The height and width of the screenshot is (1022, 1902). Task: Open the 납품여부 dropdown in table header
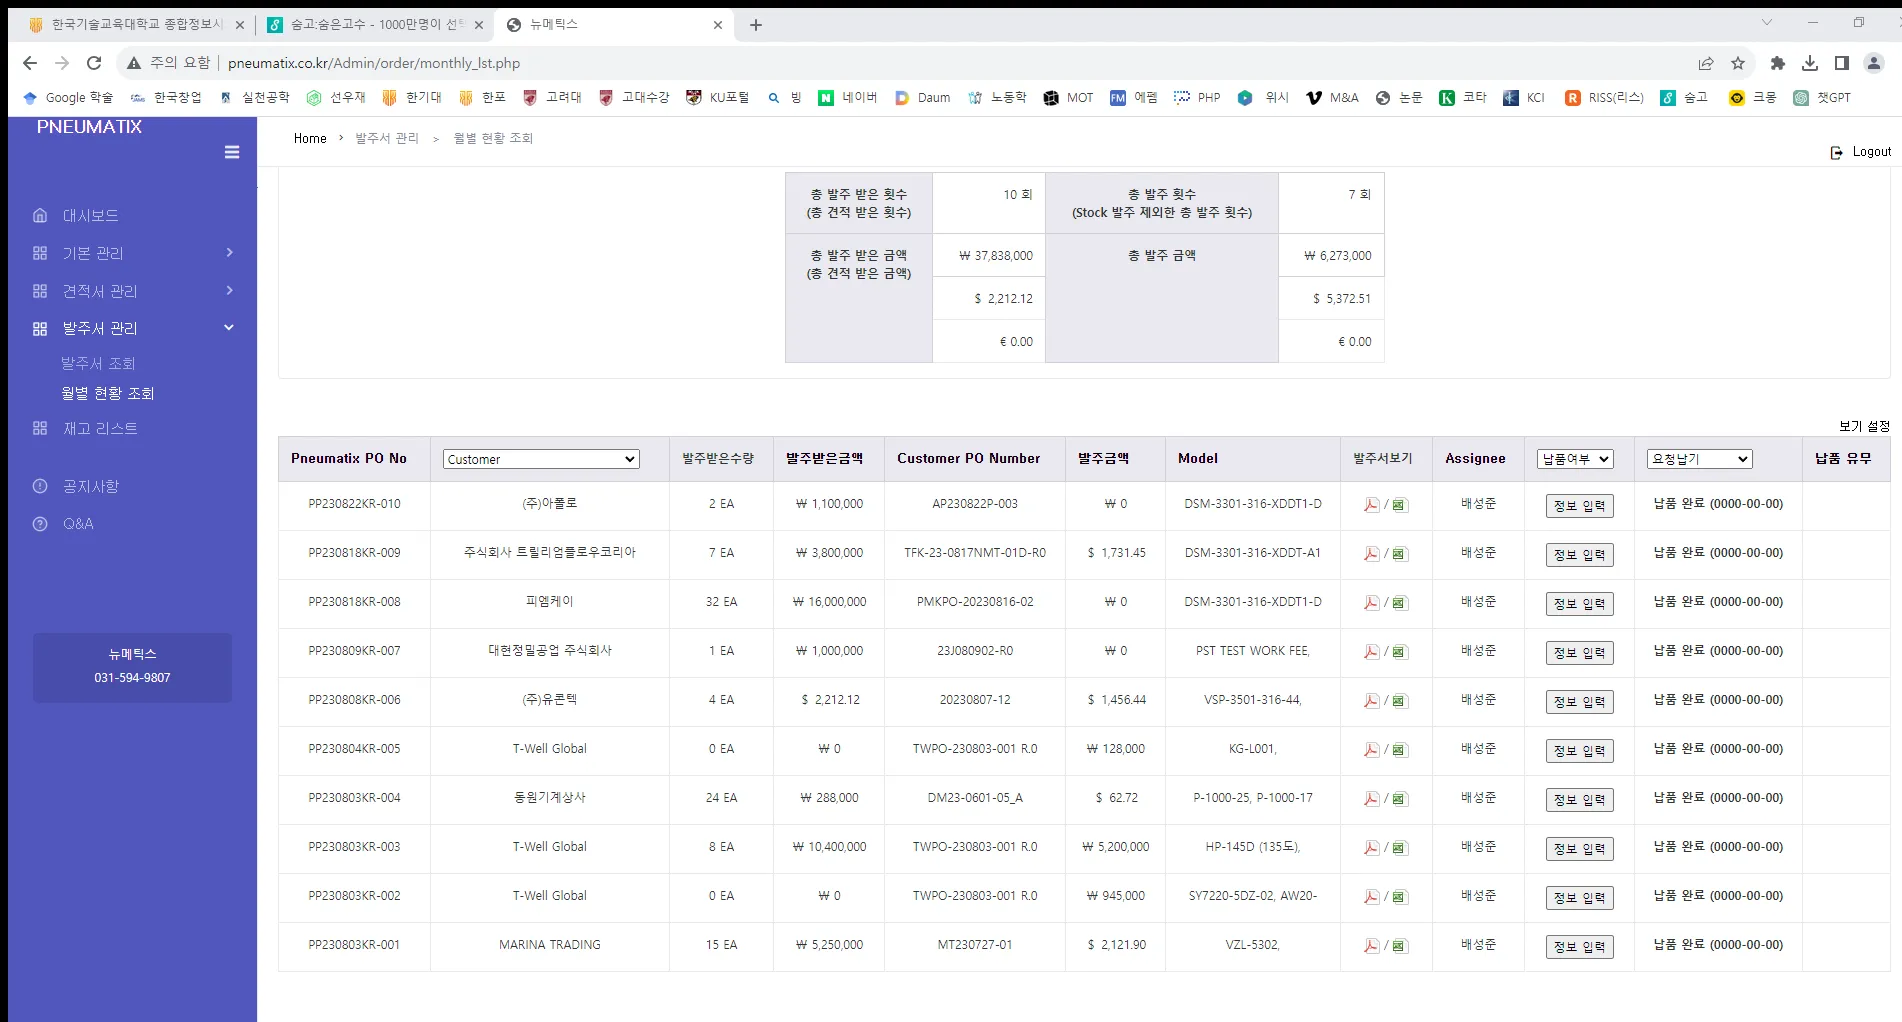pyautogui.click(x=1575, y=458)
